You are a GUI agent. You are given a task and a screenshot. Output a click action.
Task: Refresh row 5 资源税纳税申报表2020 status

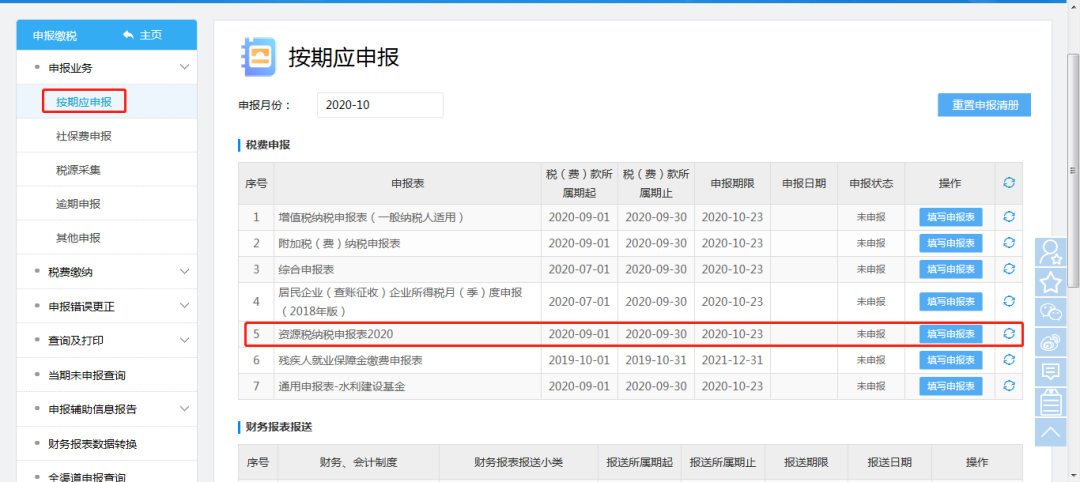(x=1009, y=334)
